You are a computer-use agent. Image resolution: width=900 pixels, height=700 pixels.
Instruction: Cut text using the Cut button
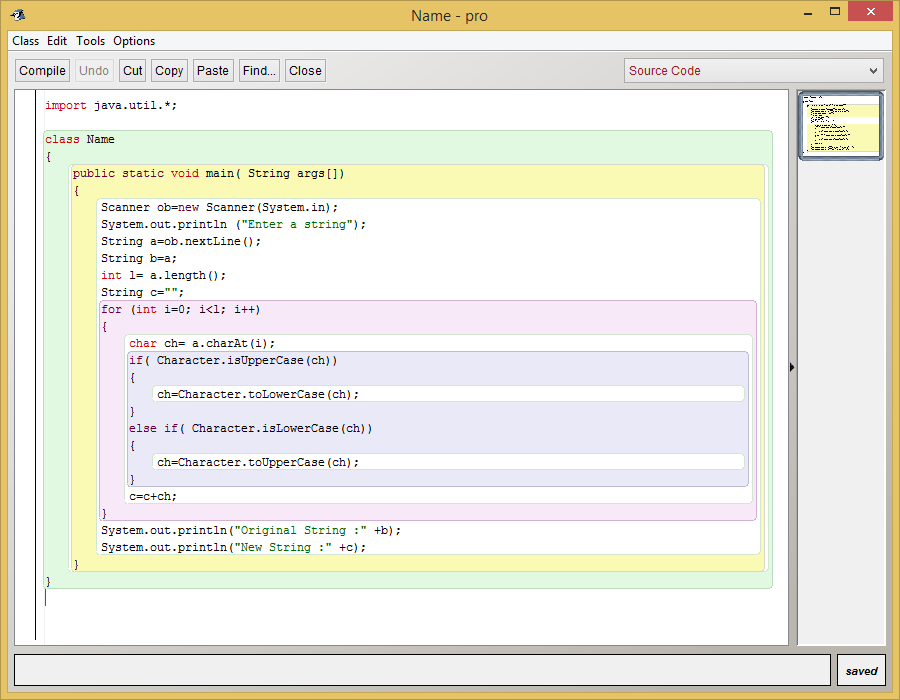(x=132, y=70)
